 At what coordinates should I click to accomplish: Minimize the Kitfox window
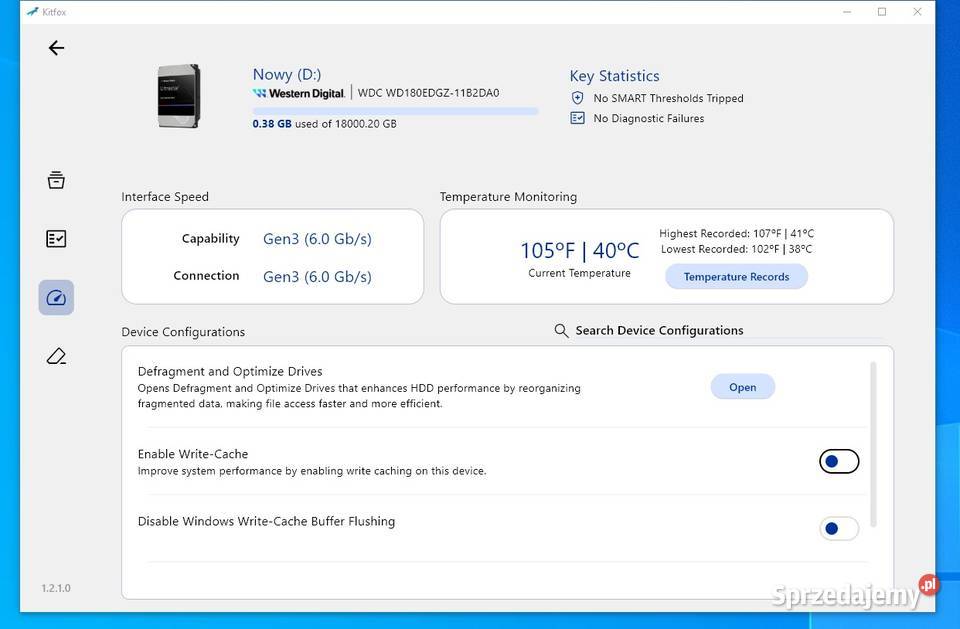pos(847,12)
